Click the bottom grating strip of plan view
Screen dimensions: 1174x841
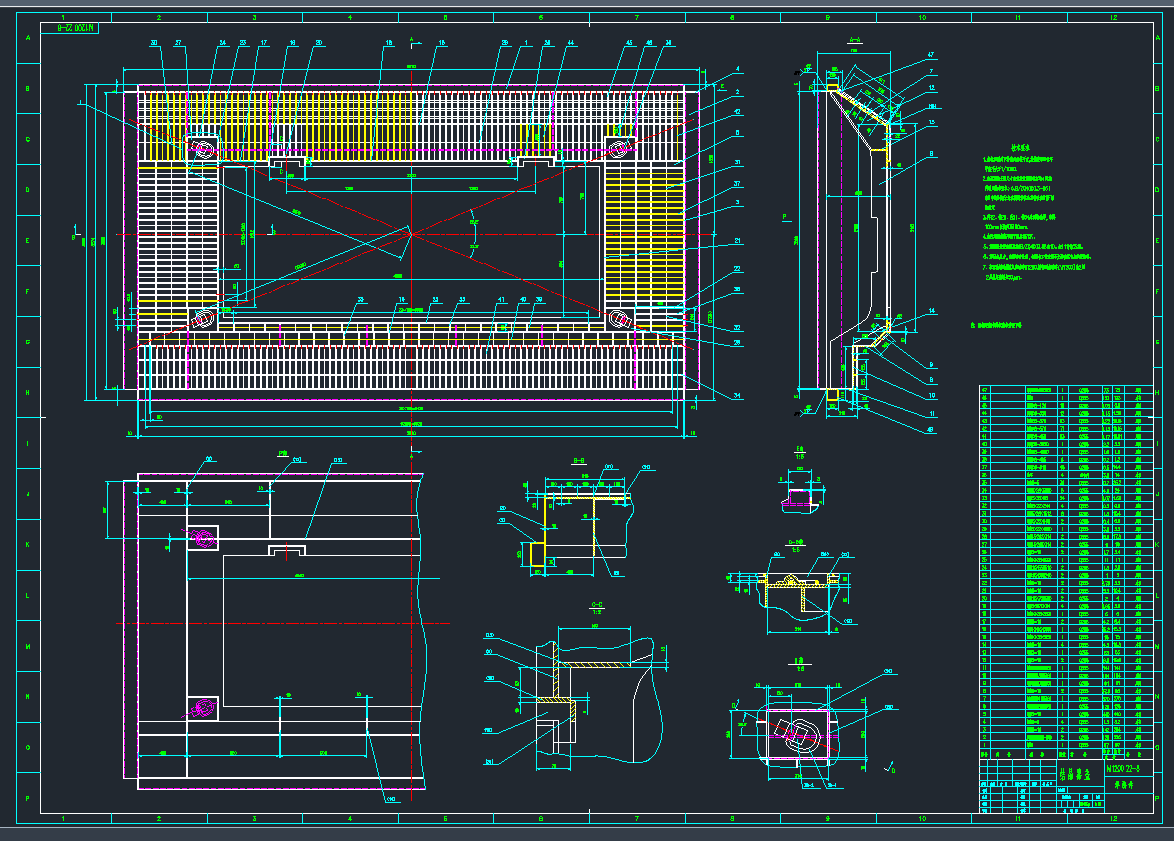point(410,368)
